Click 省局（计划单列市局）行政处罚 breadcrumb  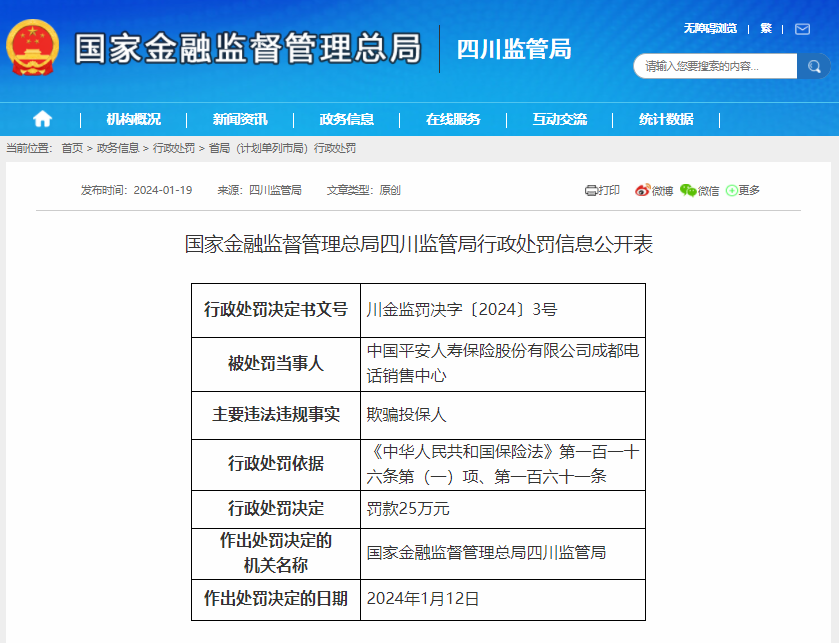pos(282,148)
